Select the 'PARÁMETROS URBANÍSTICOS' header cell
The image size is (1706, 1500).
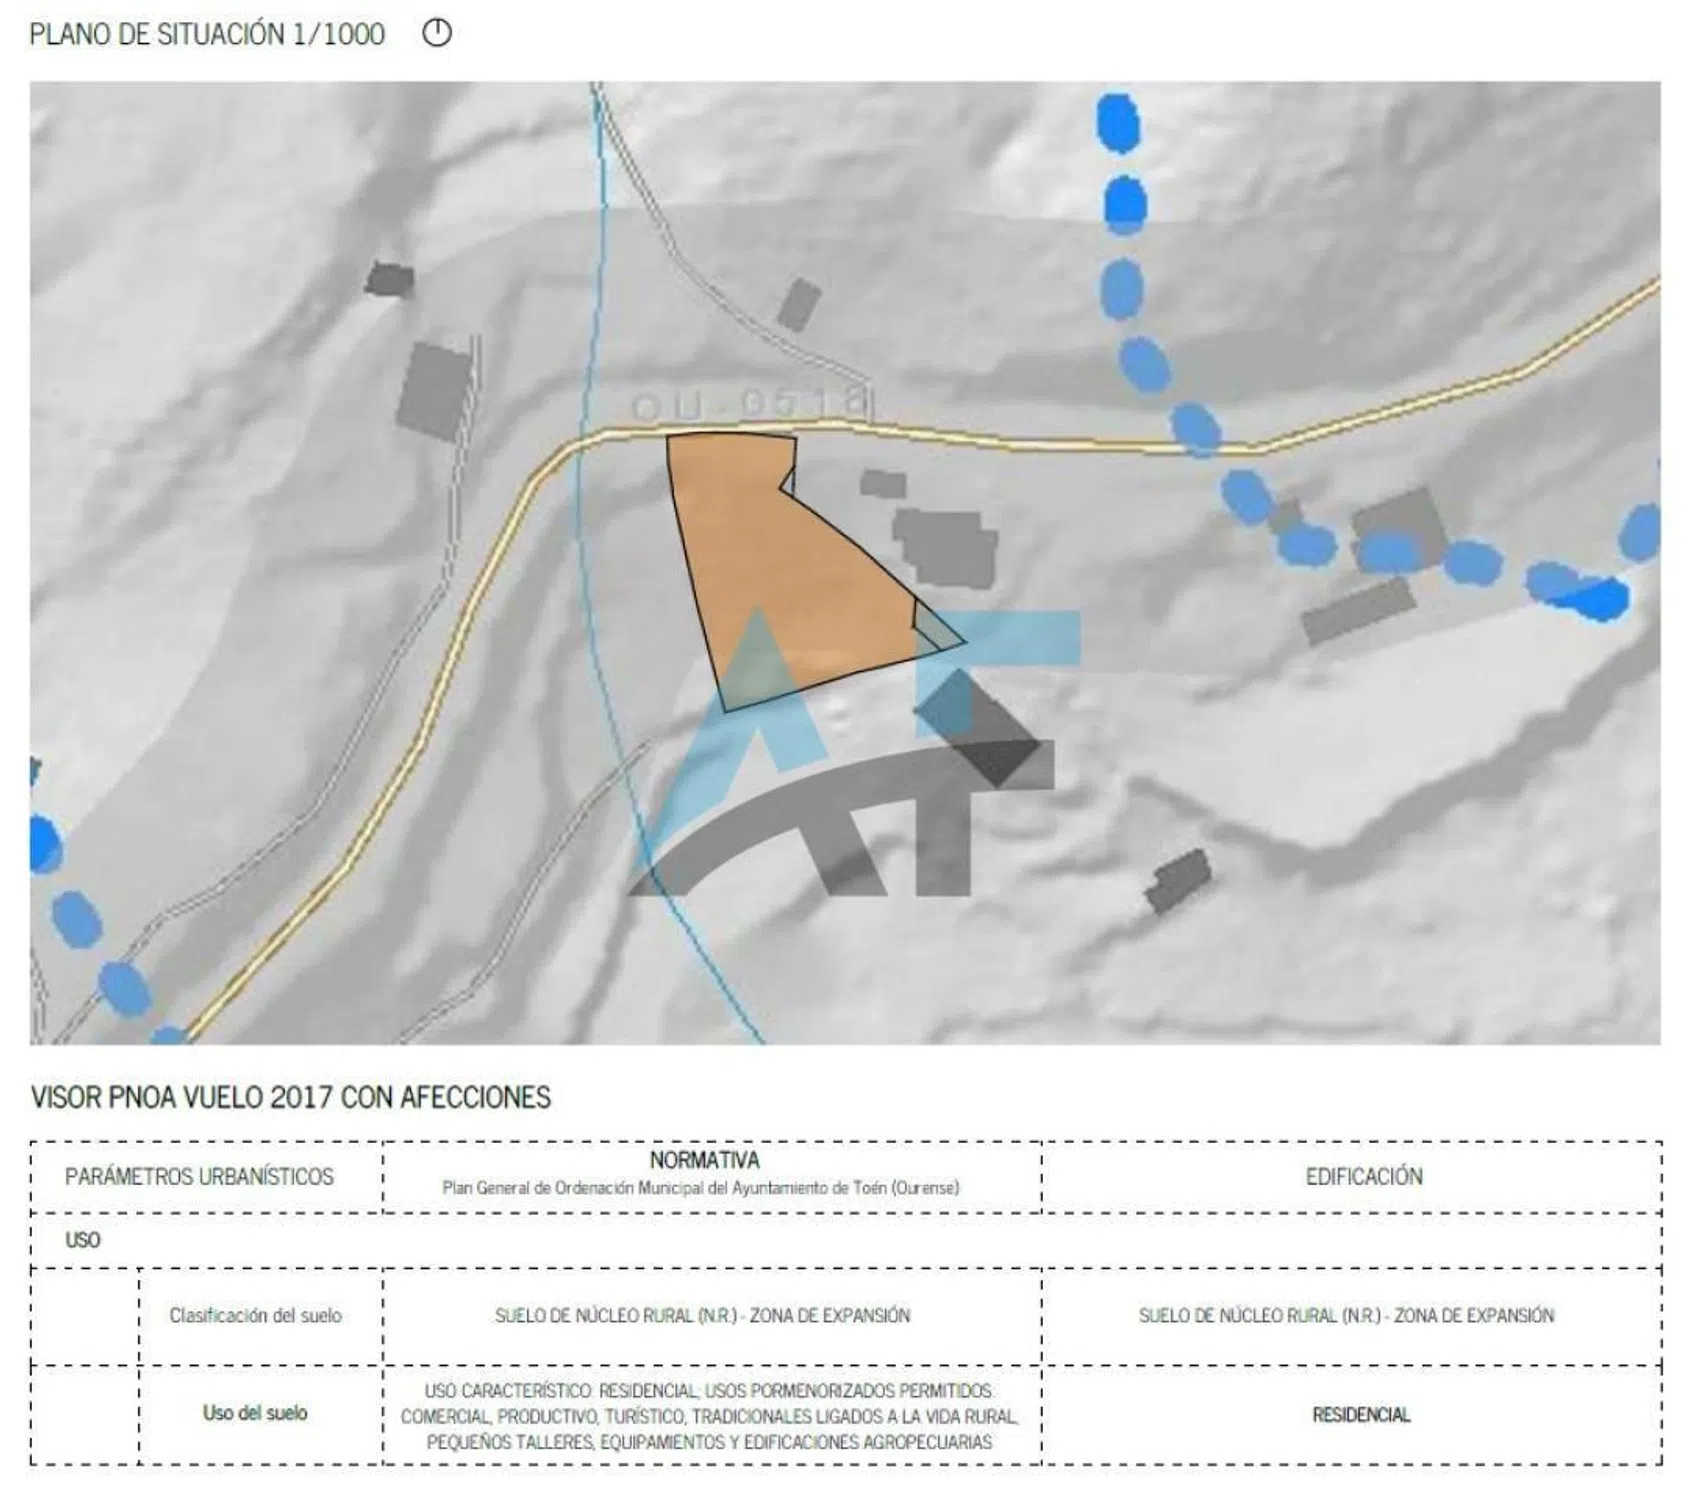pos(199,1176)
